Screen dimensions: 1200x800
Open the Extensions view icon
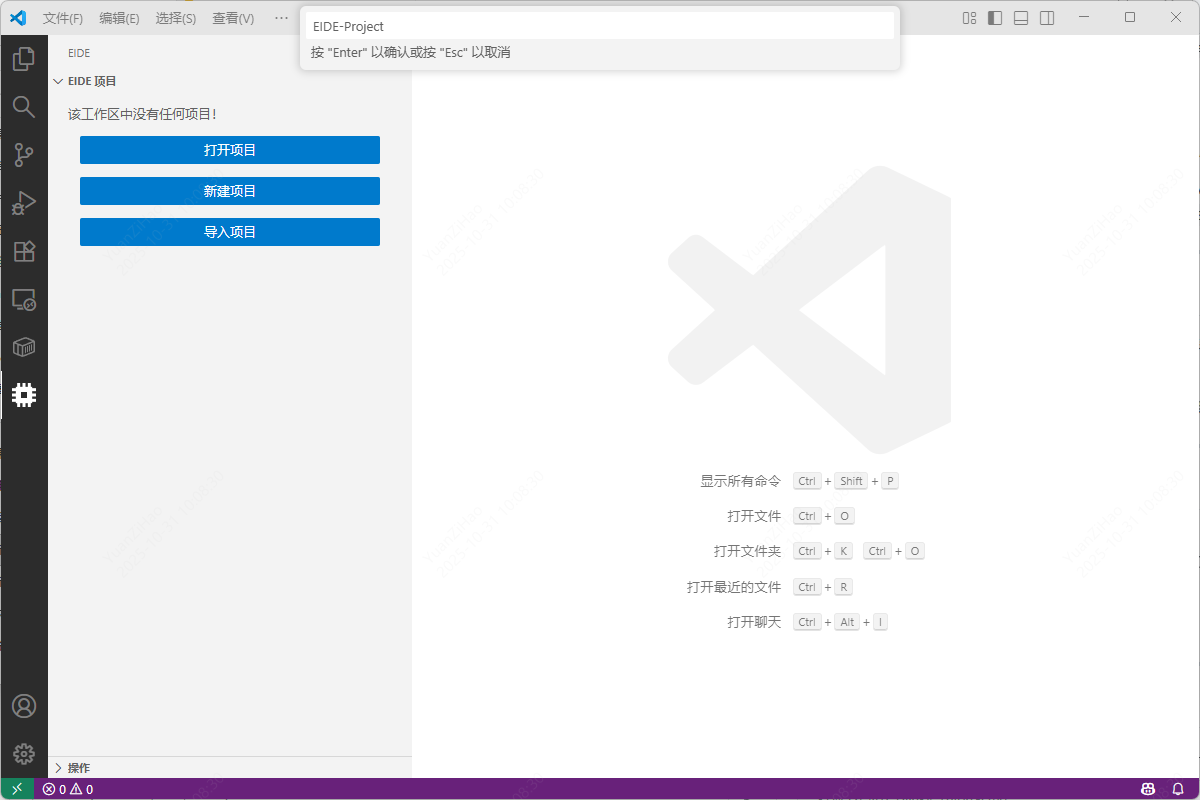click(x=24, y=251)
